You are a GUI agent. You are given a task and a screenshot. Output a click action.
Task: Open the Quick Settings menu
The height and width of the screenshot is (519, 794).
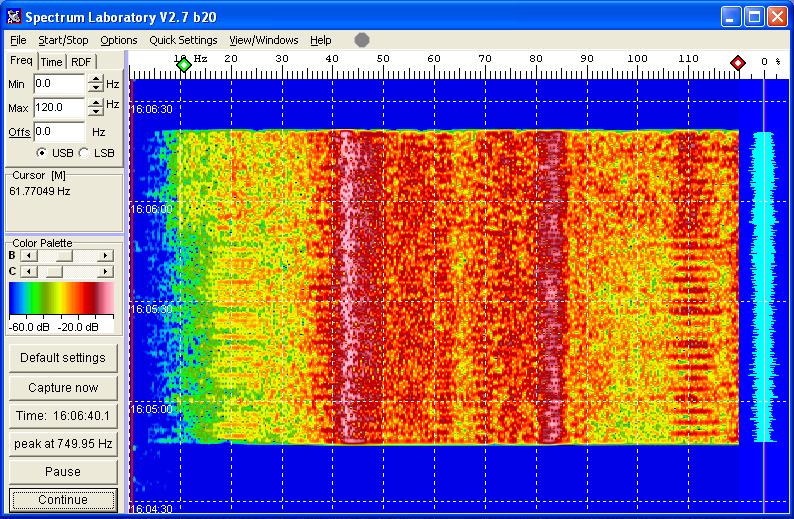tap(183, 40)
